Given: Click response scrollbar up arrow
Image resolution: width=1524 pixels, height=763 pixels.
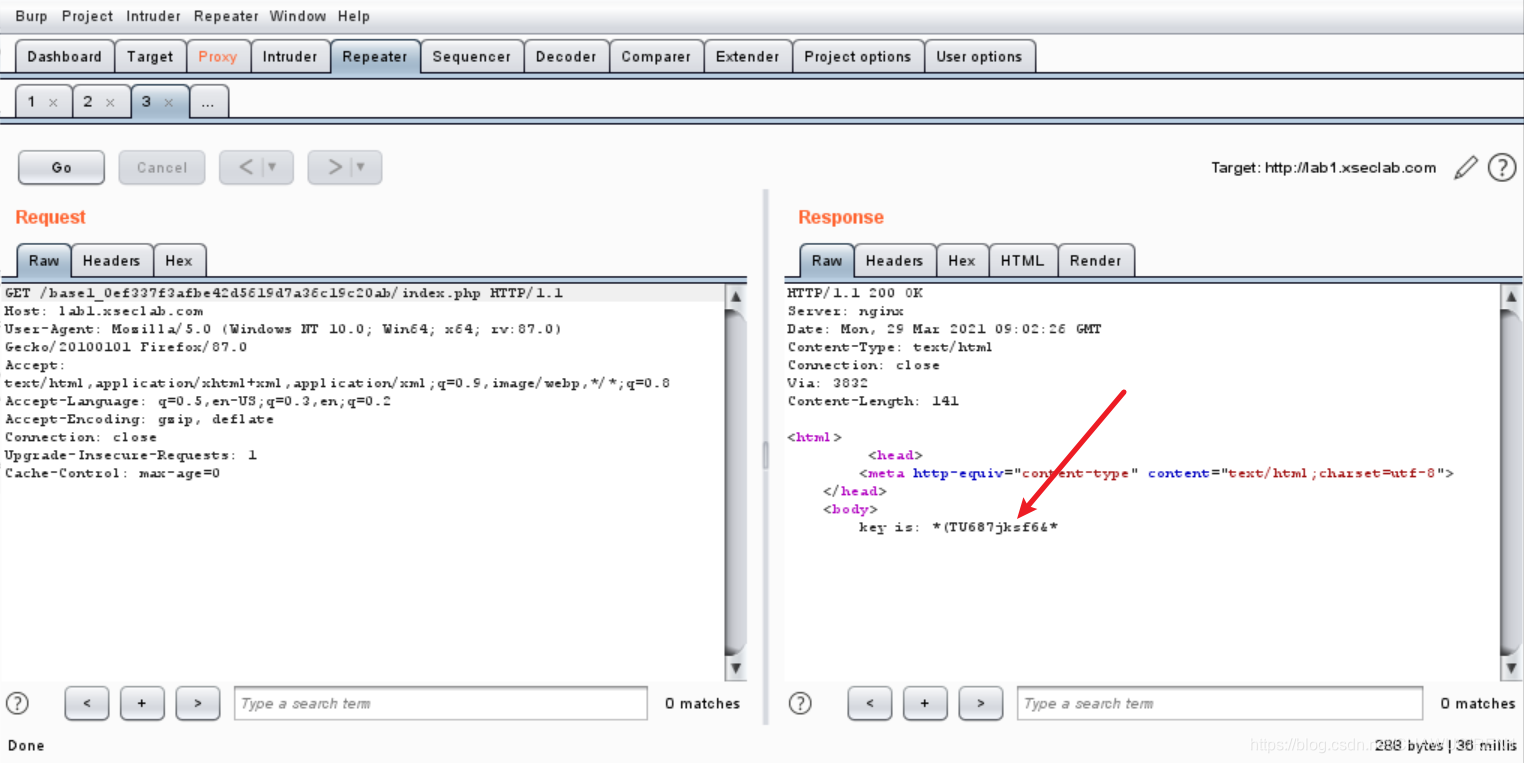Looking at the screenshot, I should pos(1511,296).
